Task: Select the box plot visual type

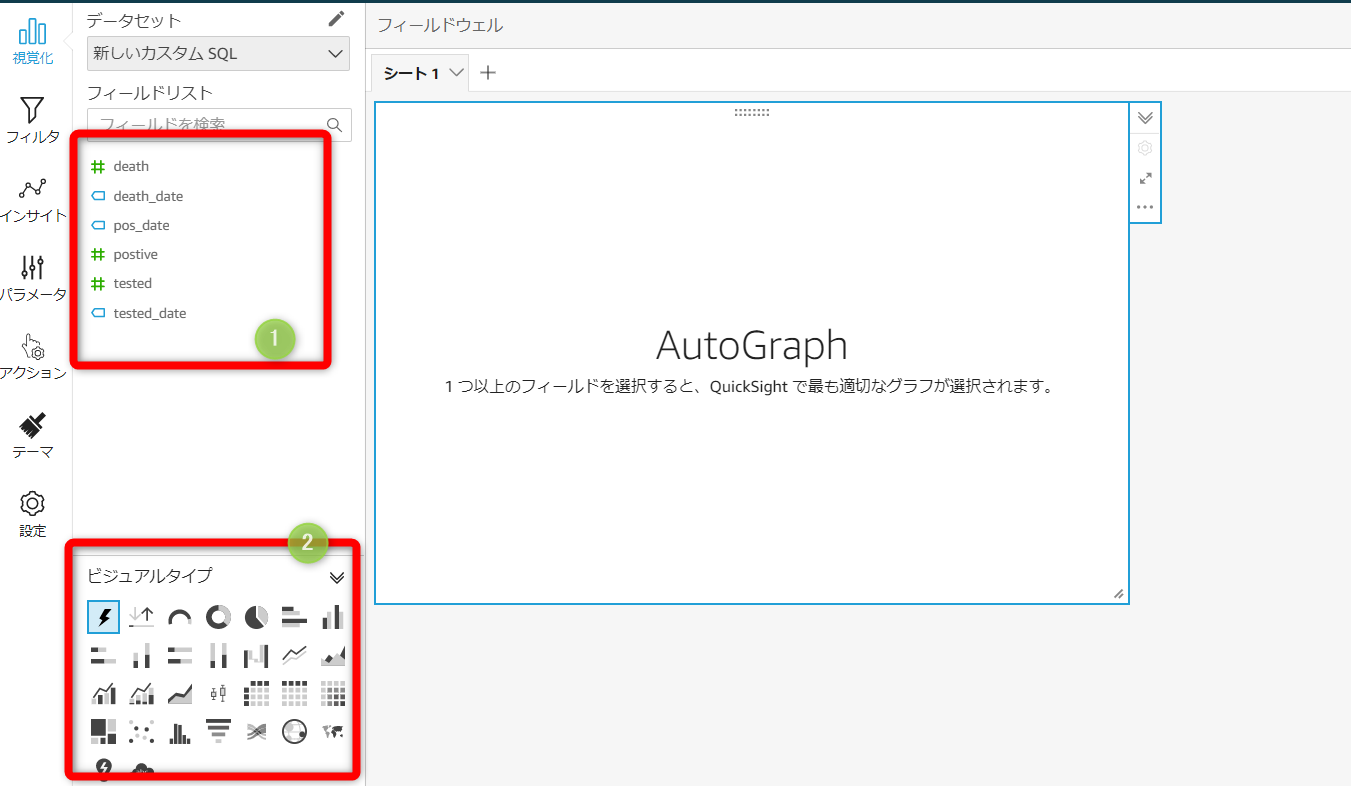Action: [218, 693]
